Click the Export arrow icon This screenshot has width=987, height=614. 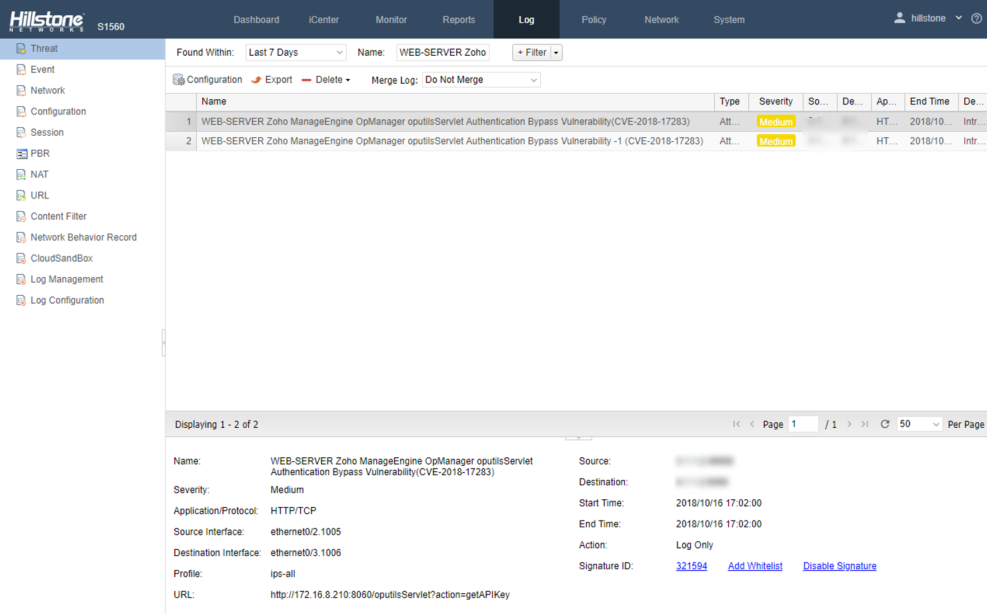tap(256, 80)
